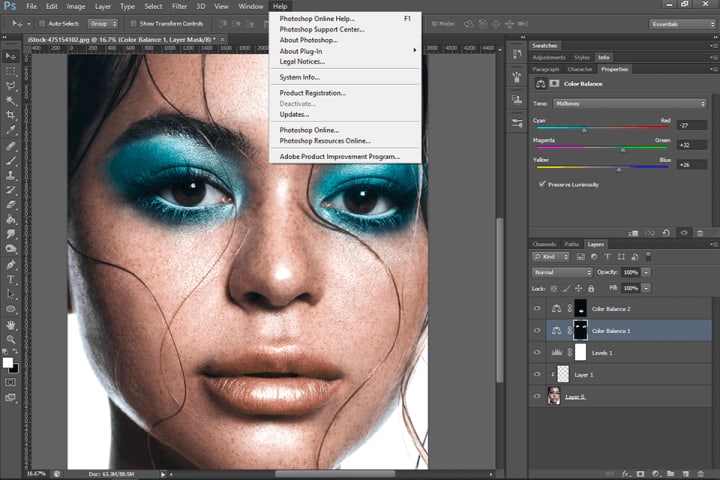
Task: Toggle the layer filter on/off switch
Action: pyautogui.click(x=648, y=256)
